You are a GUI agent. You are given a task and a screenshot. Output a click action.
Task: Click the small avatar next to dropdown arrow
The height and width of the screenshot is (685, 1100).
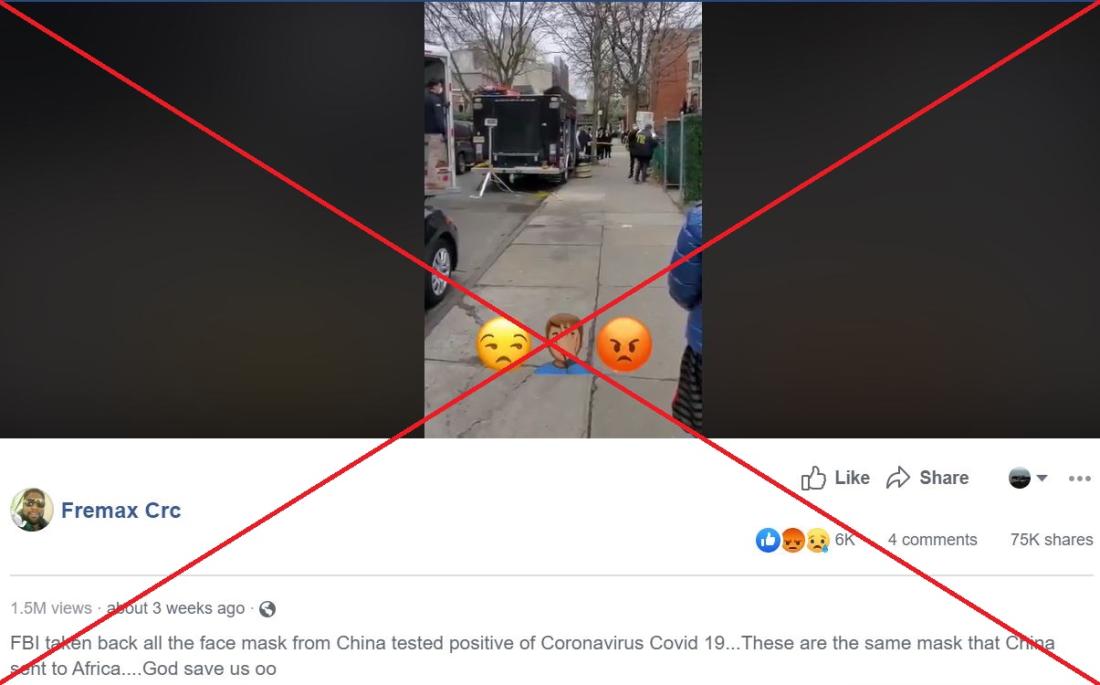pos(1019,478)
